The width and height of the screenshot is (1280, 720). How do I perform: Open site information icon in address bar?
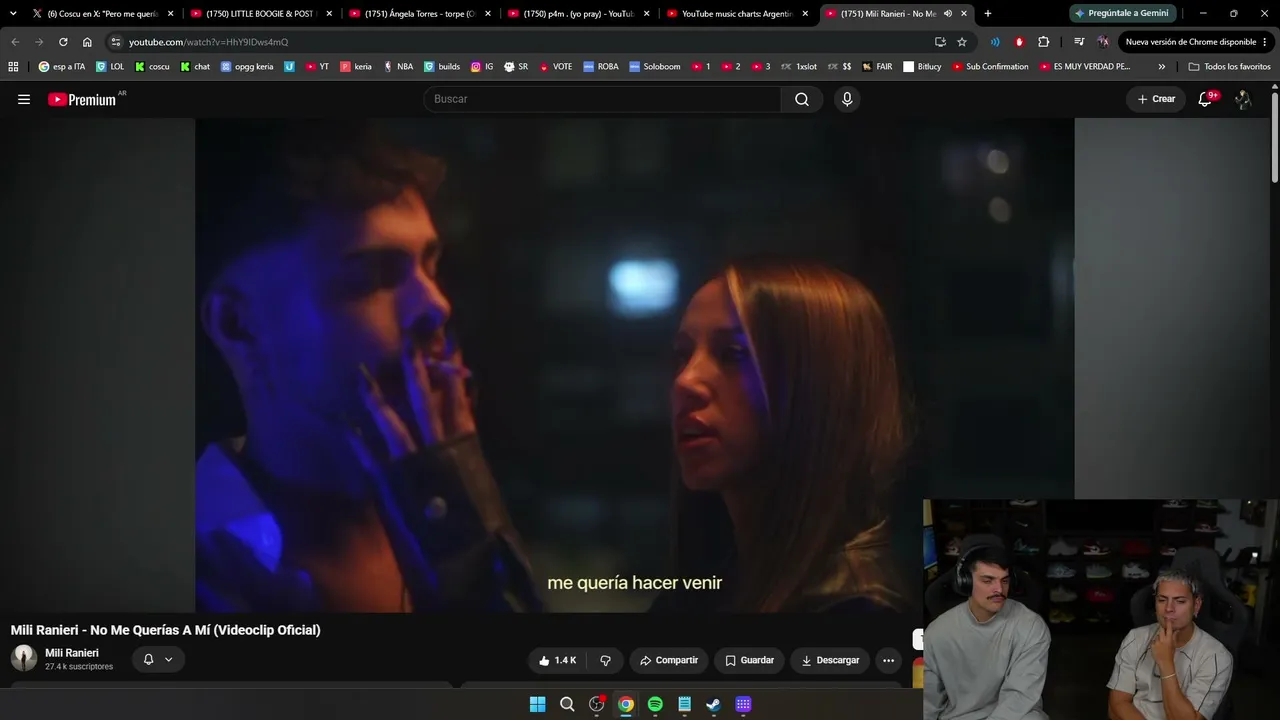[116, 42]
